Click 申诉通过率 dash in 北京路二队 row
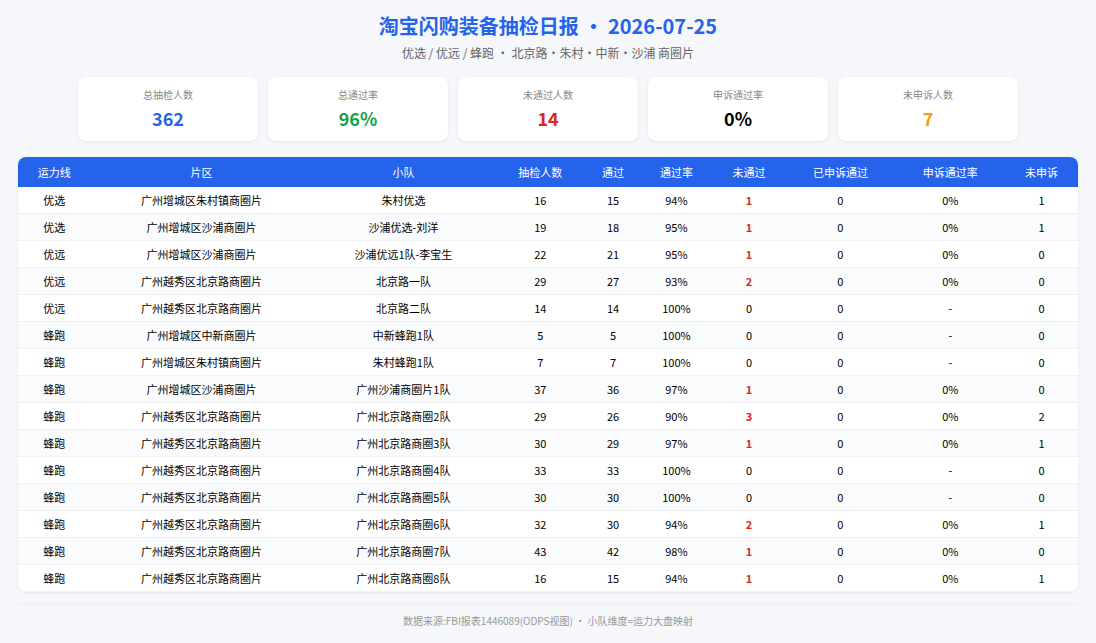Screen dimensions: 1096x643 point(950,309)
